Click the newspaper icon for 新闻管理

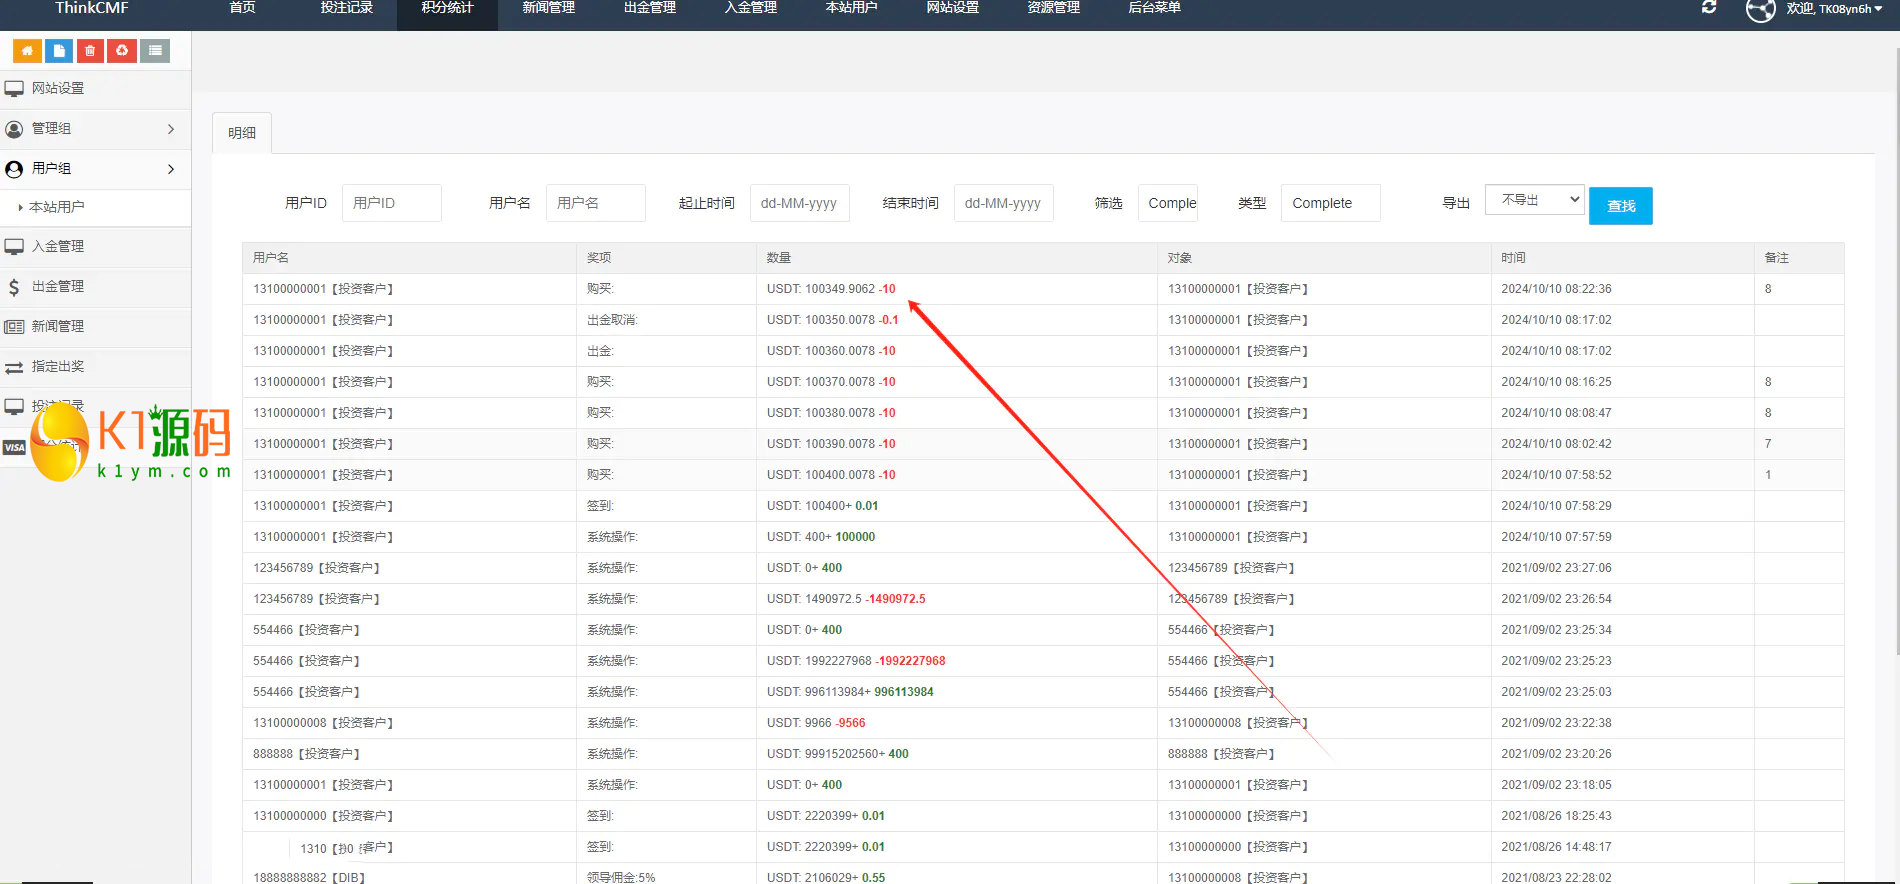pyautogui.click(x=14, y=327)
